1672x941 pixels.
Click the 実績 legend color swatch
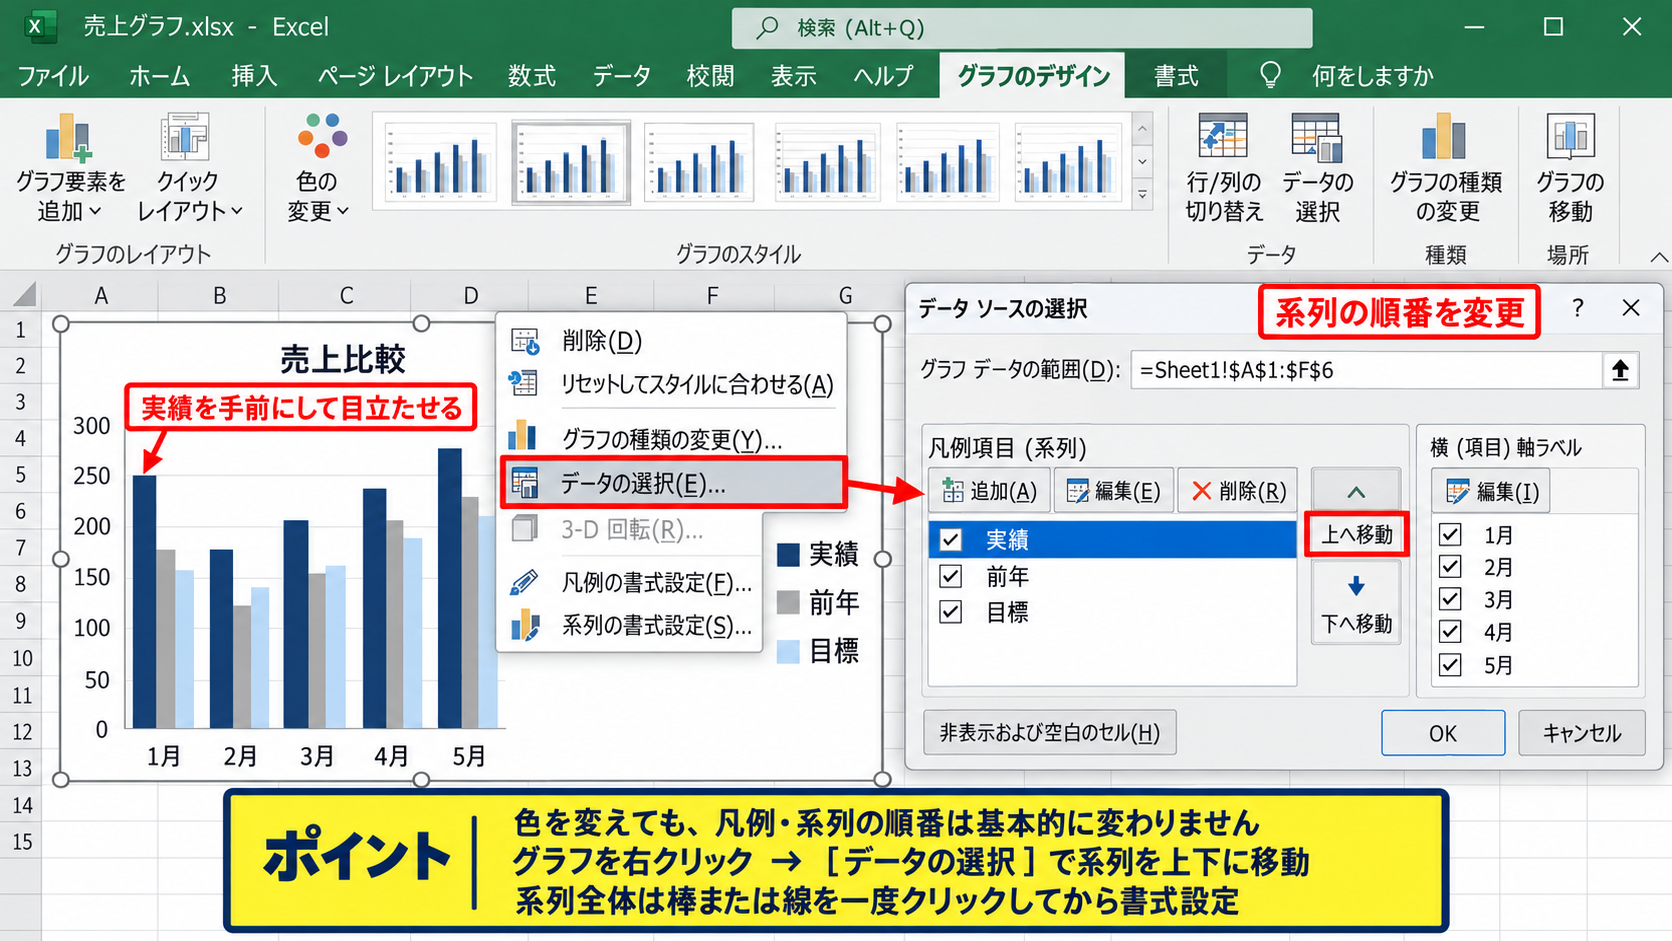(x=788, y=555)
